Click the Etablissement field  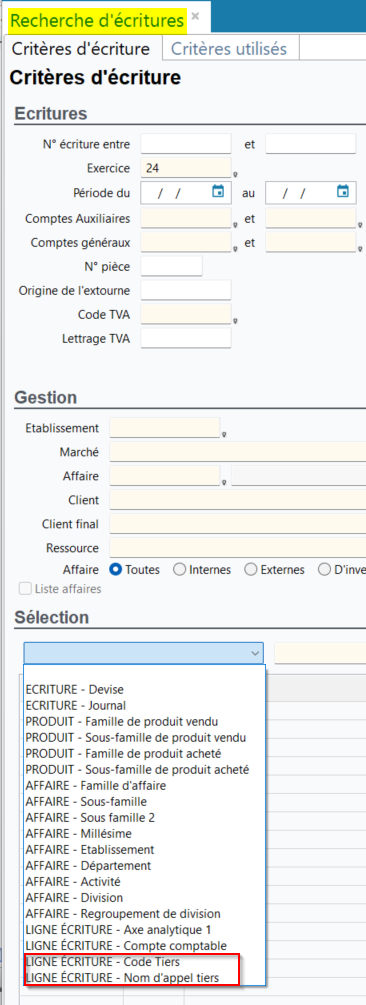(165, 428)
